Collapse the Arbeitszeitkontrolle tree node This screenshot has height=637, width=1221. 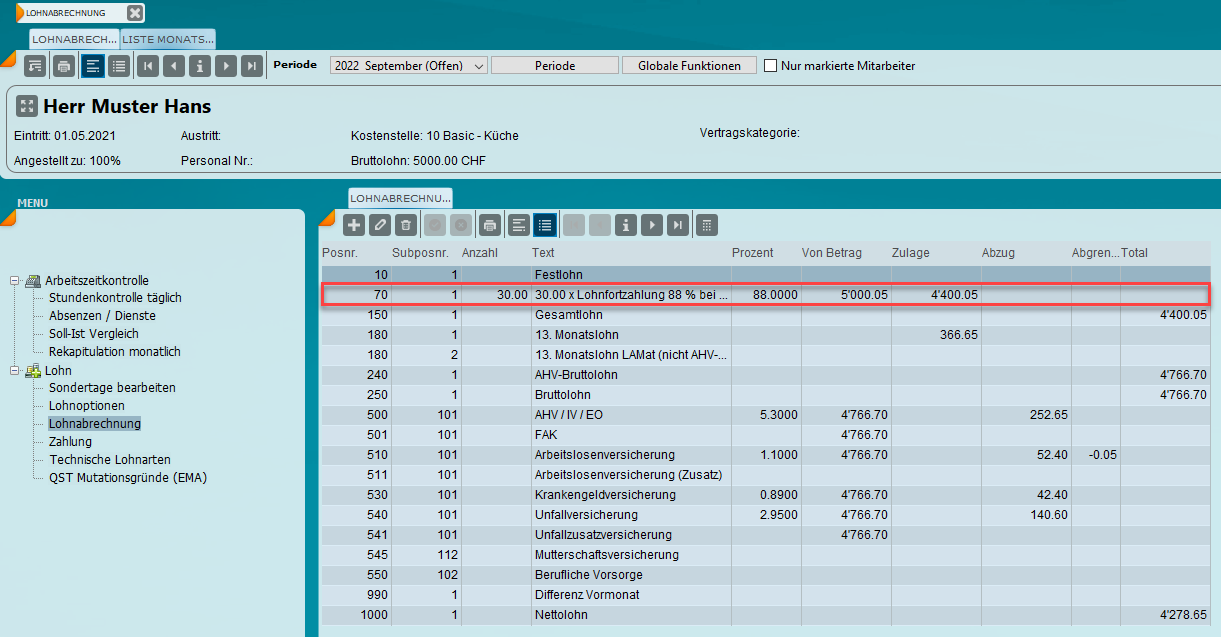(15, 281)
